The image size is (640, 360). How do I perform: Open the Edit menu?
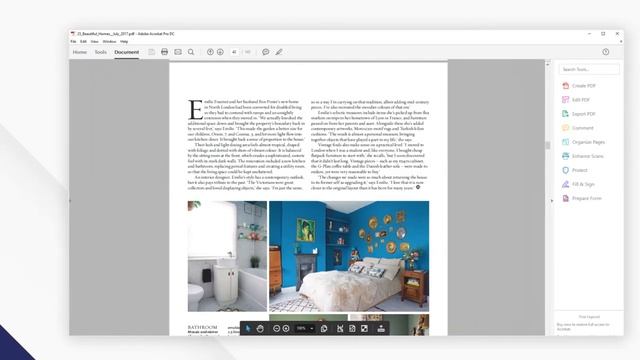(x=83, y=42)
